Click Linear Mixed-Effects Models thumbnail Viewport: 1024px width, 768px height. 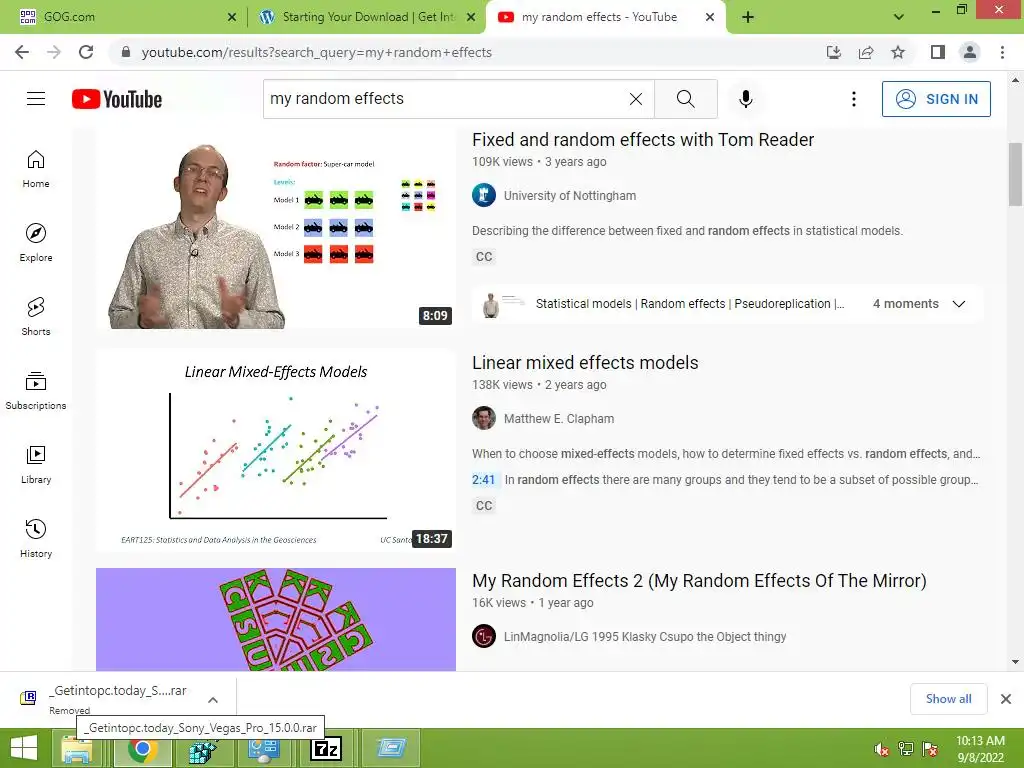point(276,449)
